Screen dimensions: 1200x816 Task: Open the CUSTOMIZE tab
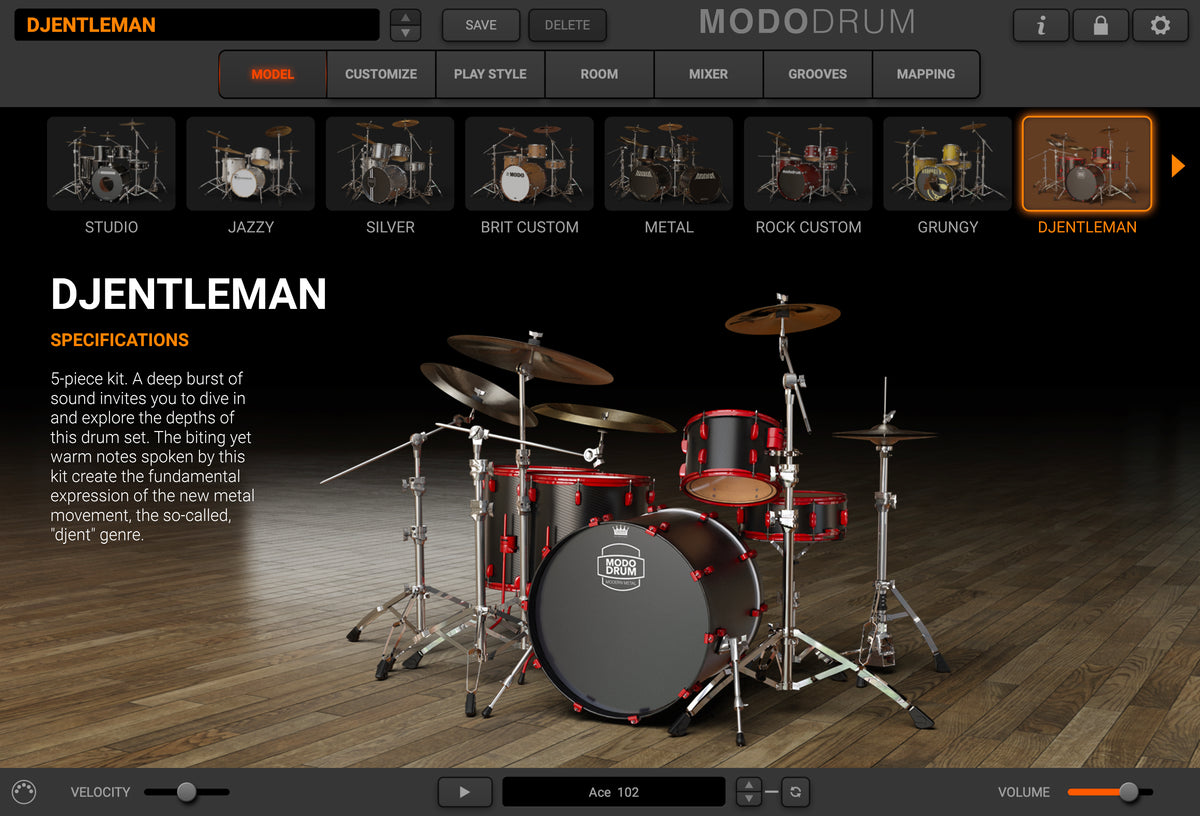tap(381, 74)
